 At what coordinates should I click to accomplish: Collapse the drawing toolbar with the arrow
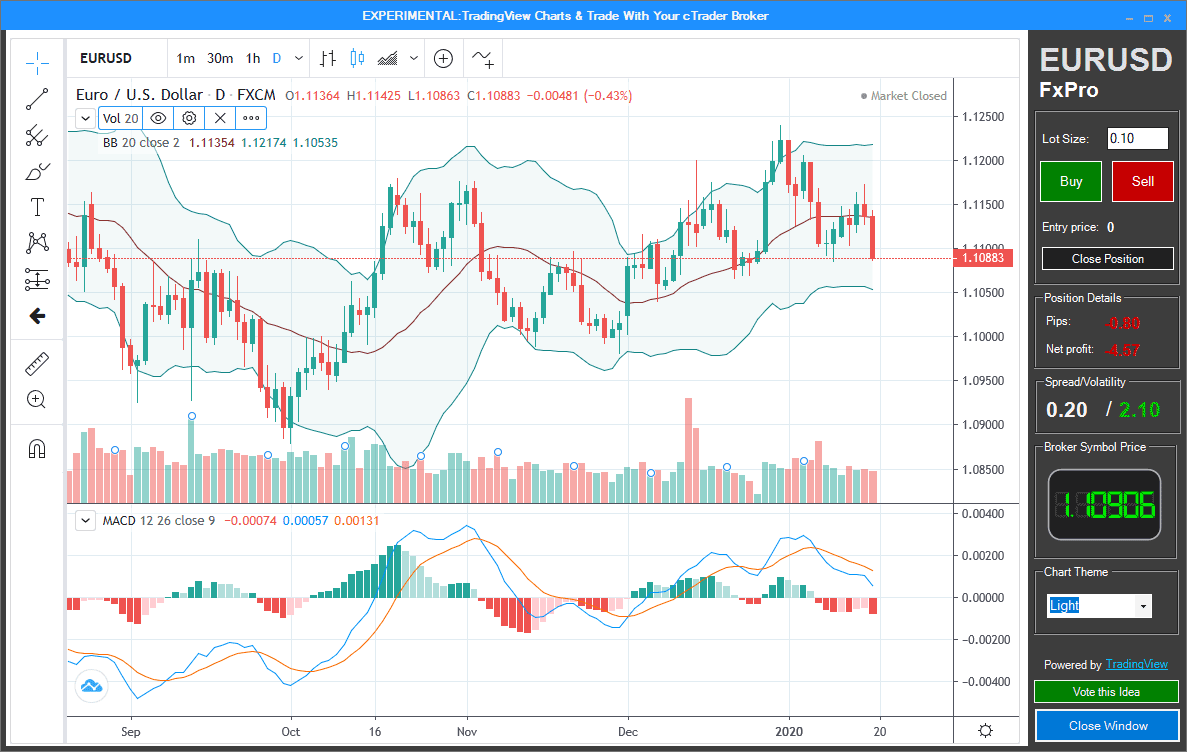(x=37, y=316)
